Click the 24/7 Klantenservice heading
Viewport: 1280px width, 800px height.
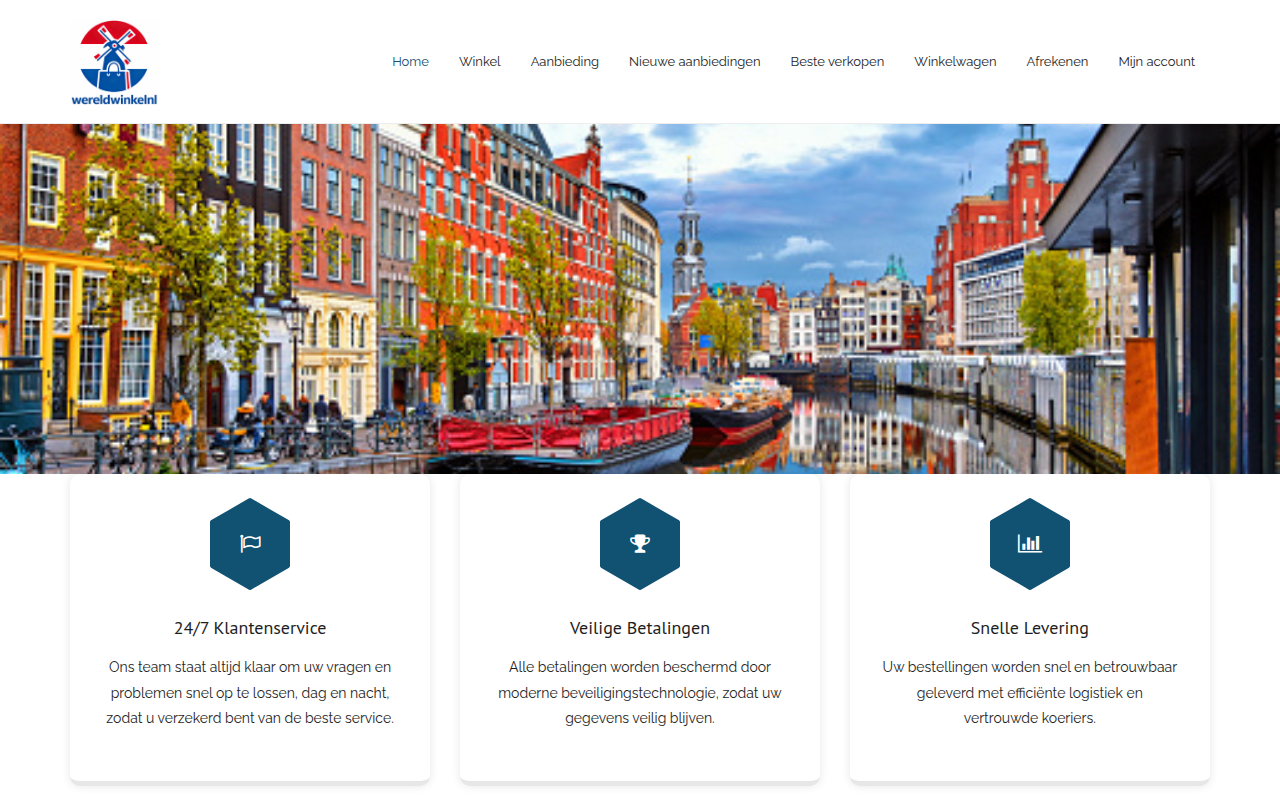click(x=250, y=629)
